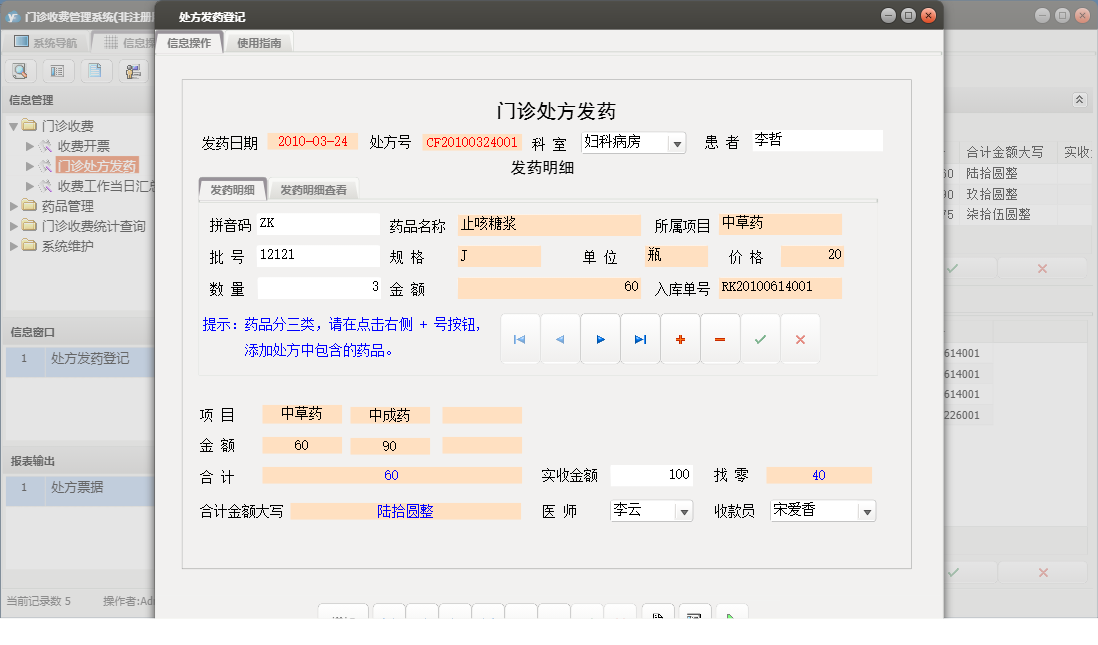The image size is (1098, 645).
Task: Click the 实收金额 input showing 100
Action: click(651, 474)
